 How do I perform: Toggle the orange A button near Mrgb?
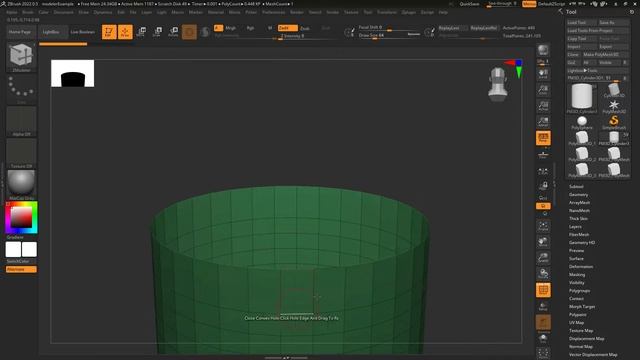pyautogui.click(x=218, y=28)
